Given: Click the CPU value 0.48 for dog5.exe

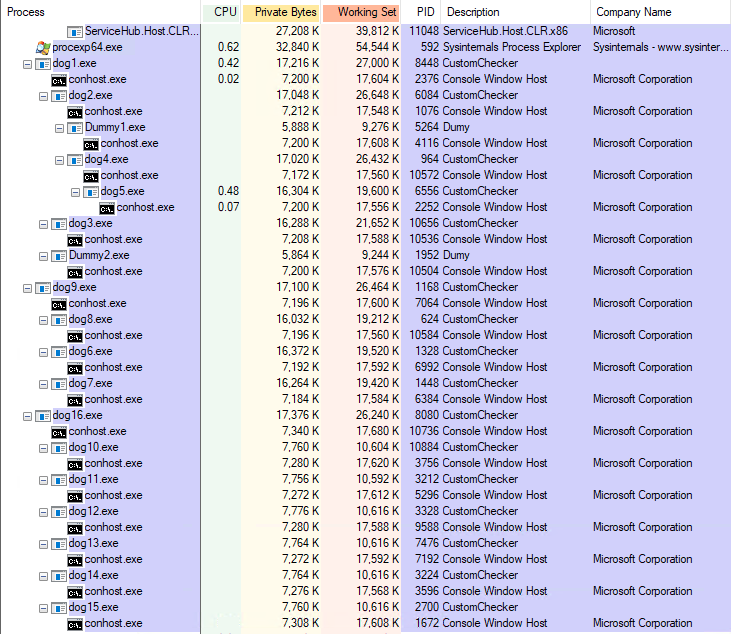Looking at the screenshot, I should click(228, 191).
